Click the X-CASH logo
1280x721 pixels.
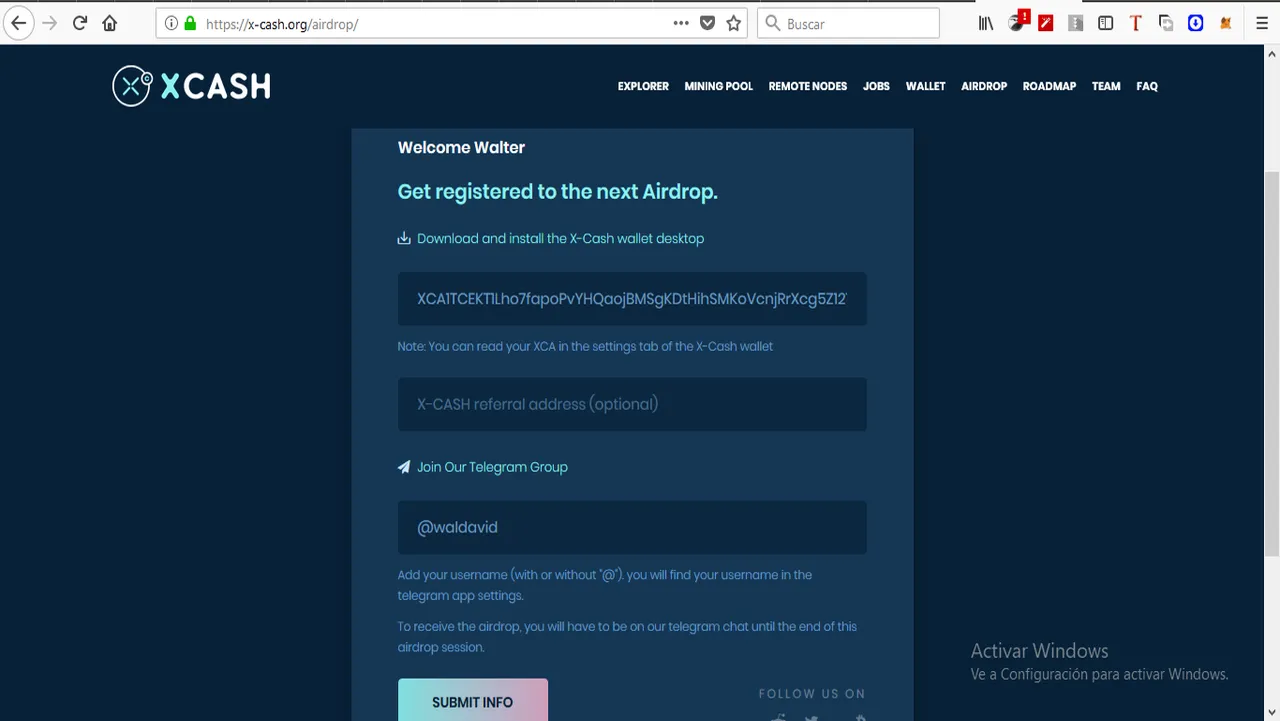coord(191,86)
